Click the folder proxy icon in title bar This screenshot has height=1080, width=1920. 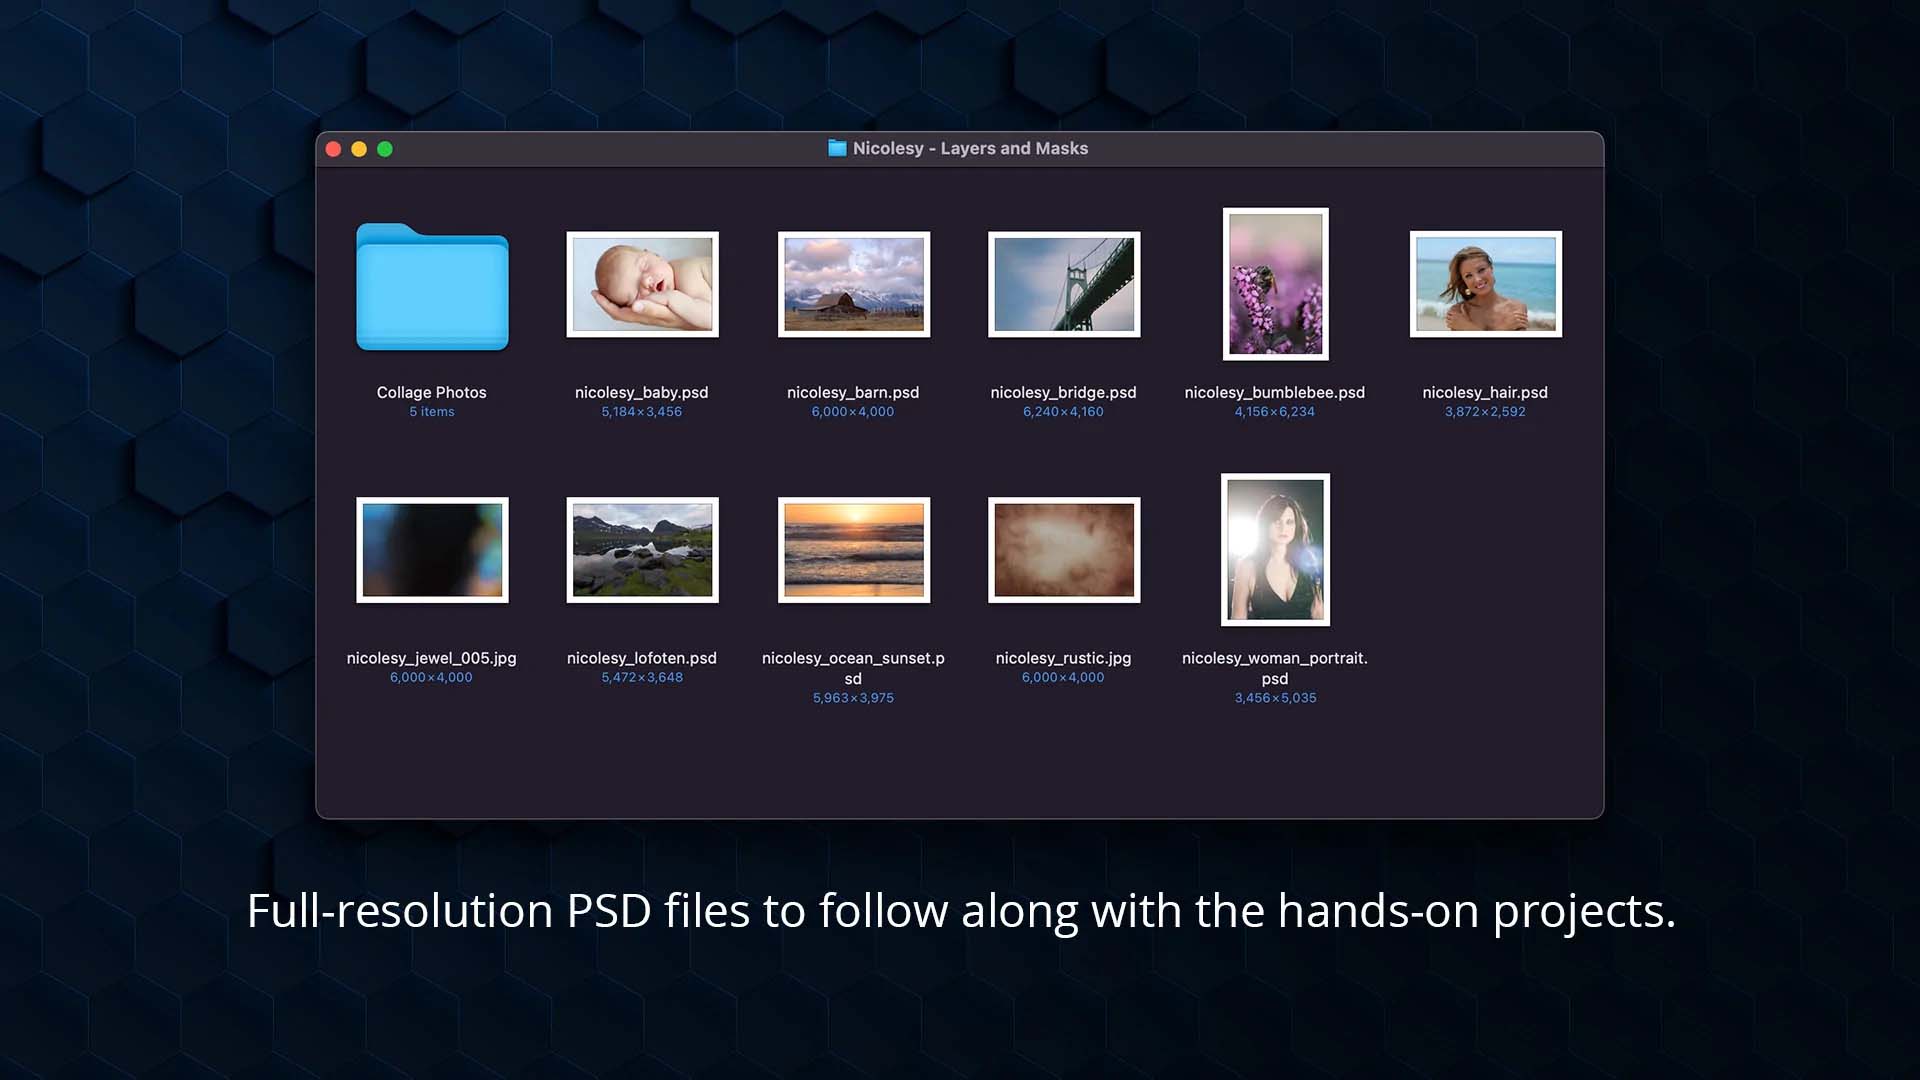pos(837,148)
